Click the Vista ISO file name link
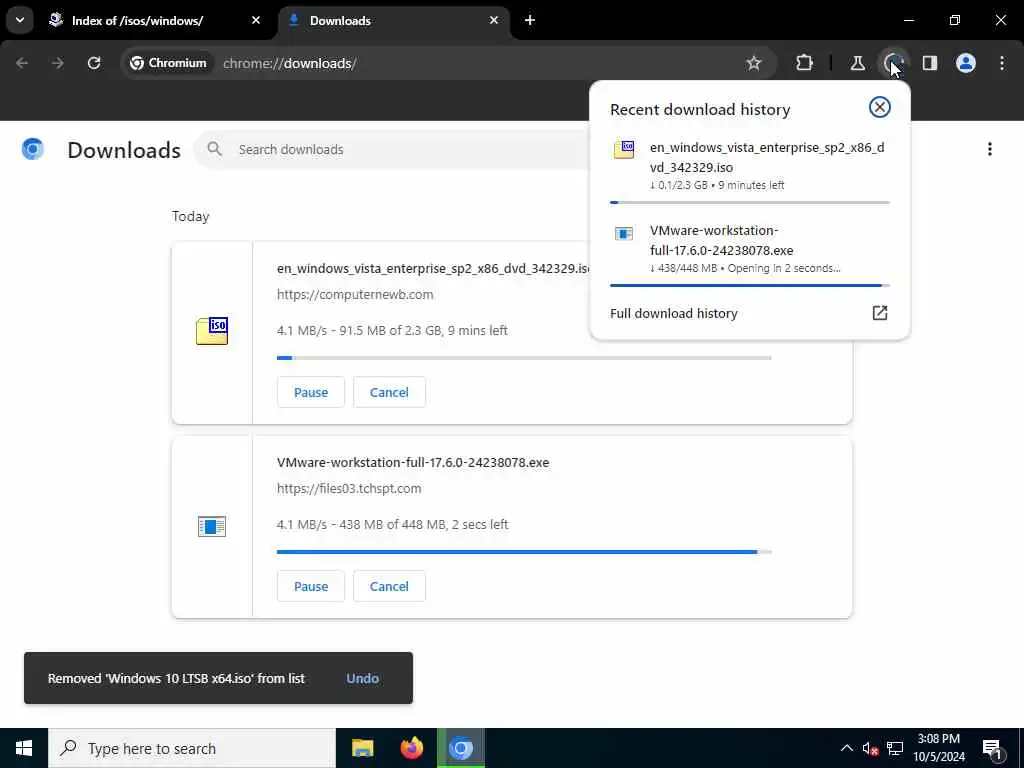The width and height of the screenshot is (1024, 768). (434, 268)
